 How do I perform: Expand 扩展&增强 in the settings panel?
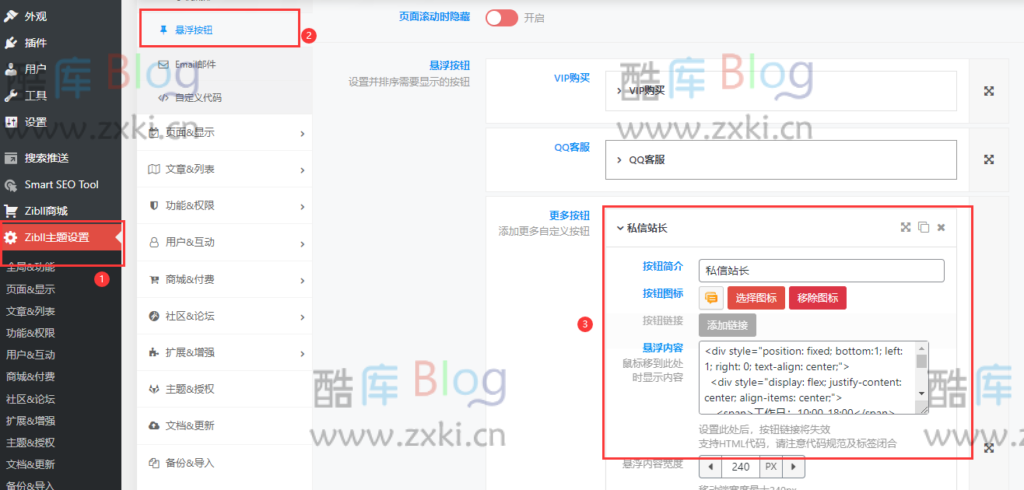[x=225, y=353]
